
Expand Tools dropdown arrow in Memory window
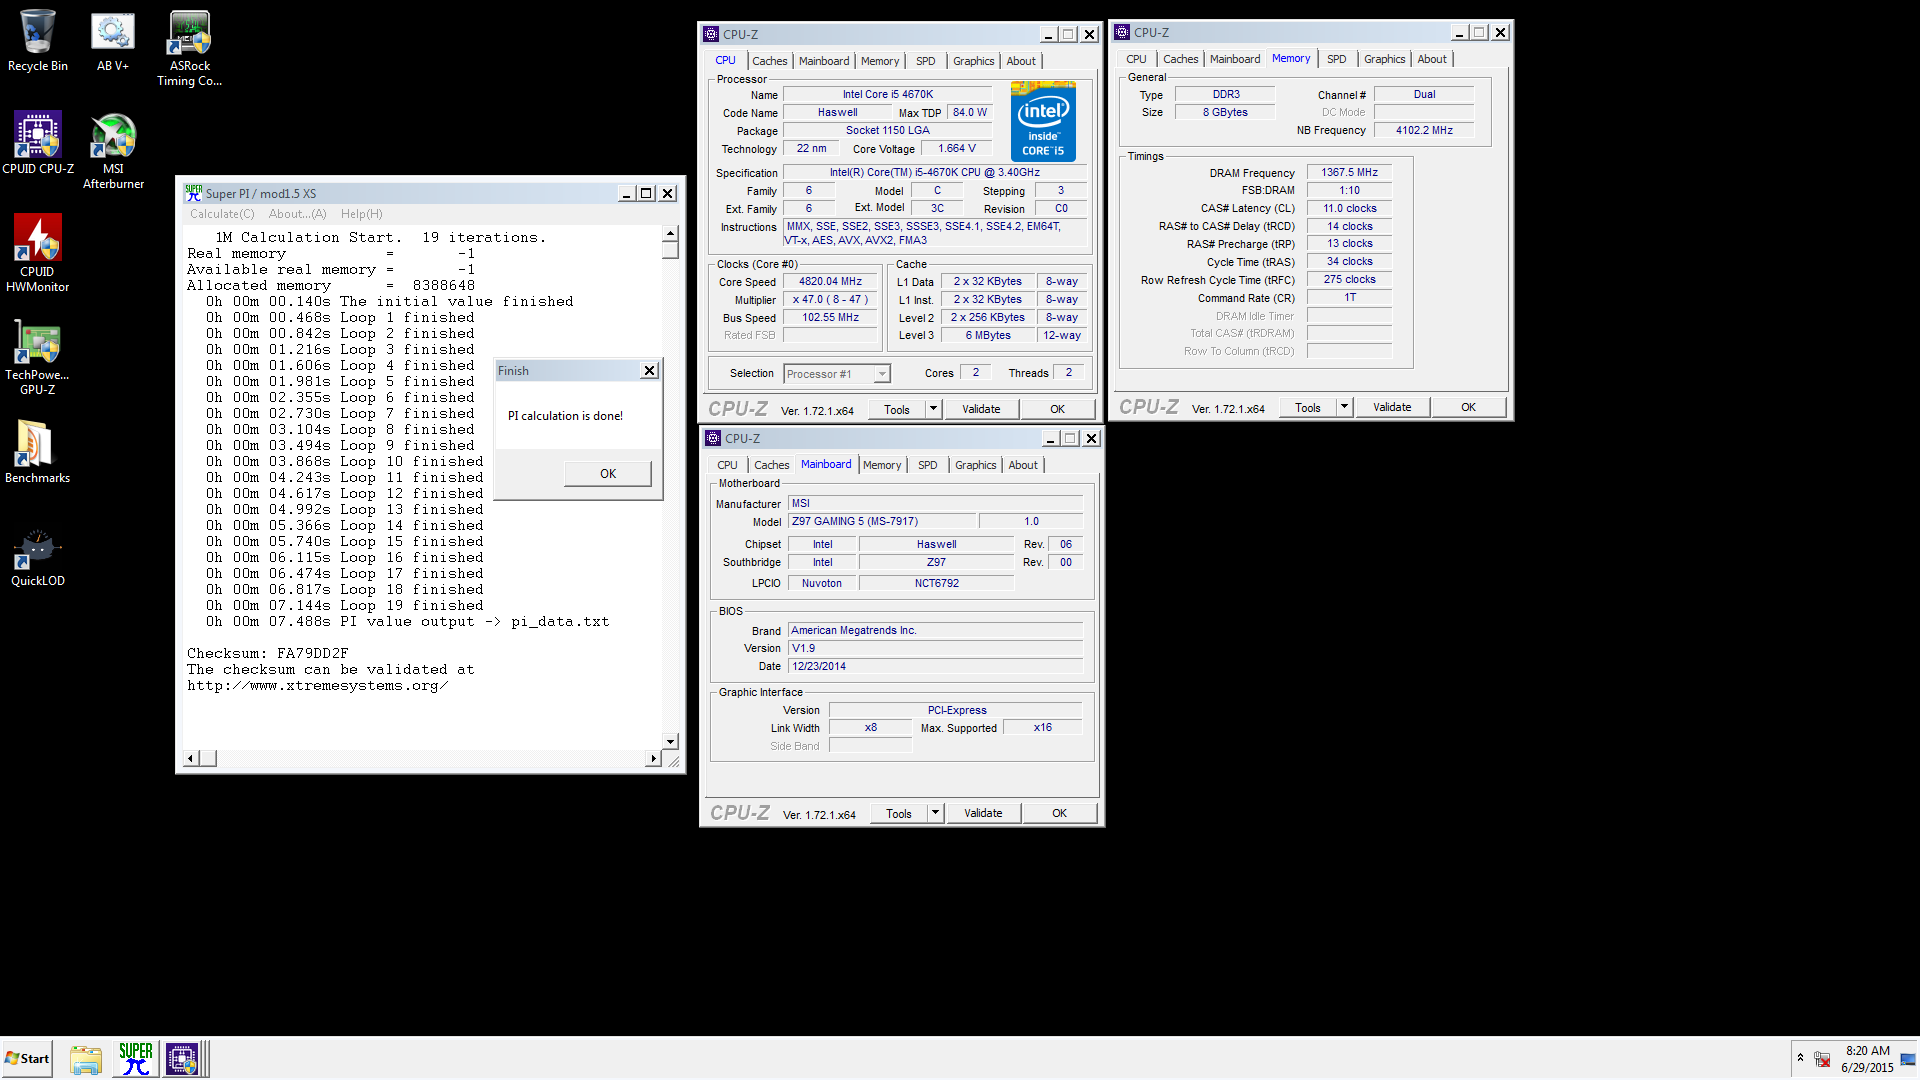[1344, 407]
